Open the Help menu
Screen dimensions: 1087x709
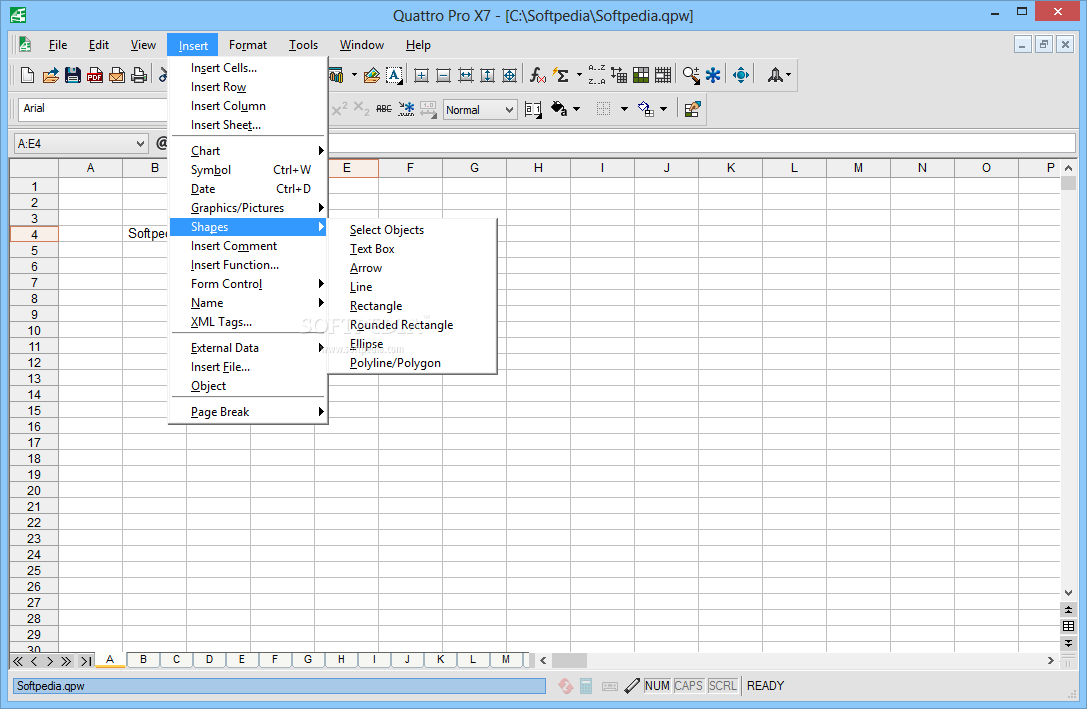418,45
